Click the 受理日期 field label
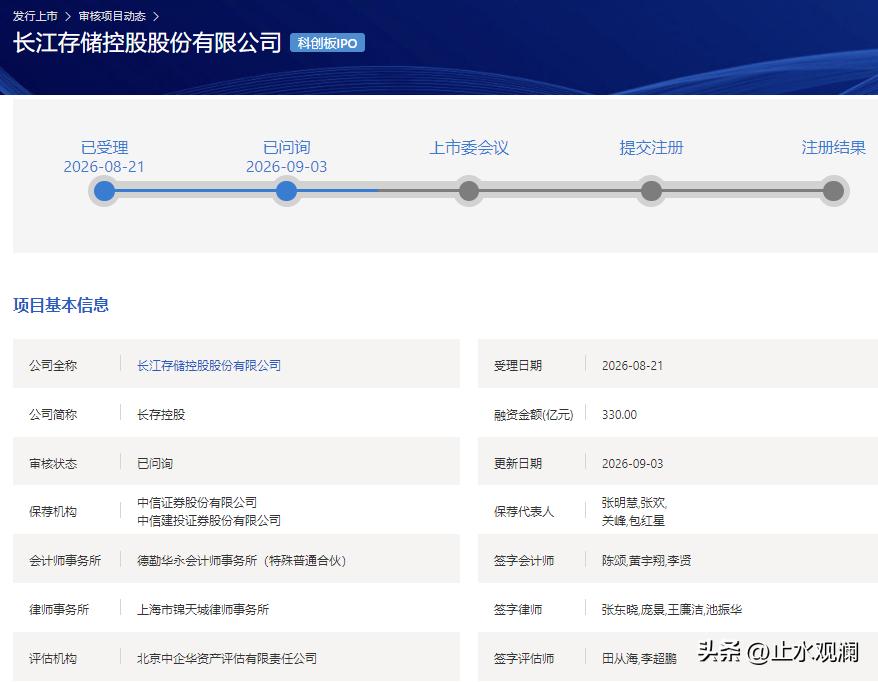This screenshot has height=682, width=878. click(517, 366)
